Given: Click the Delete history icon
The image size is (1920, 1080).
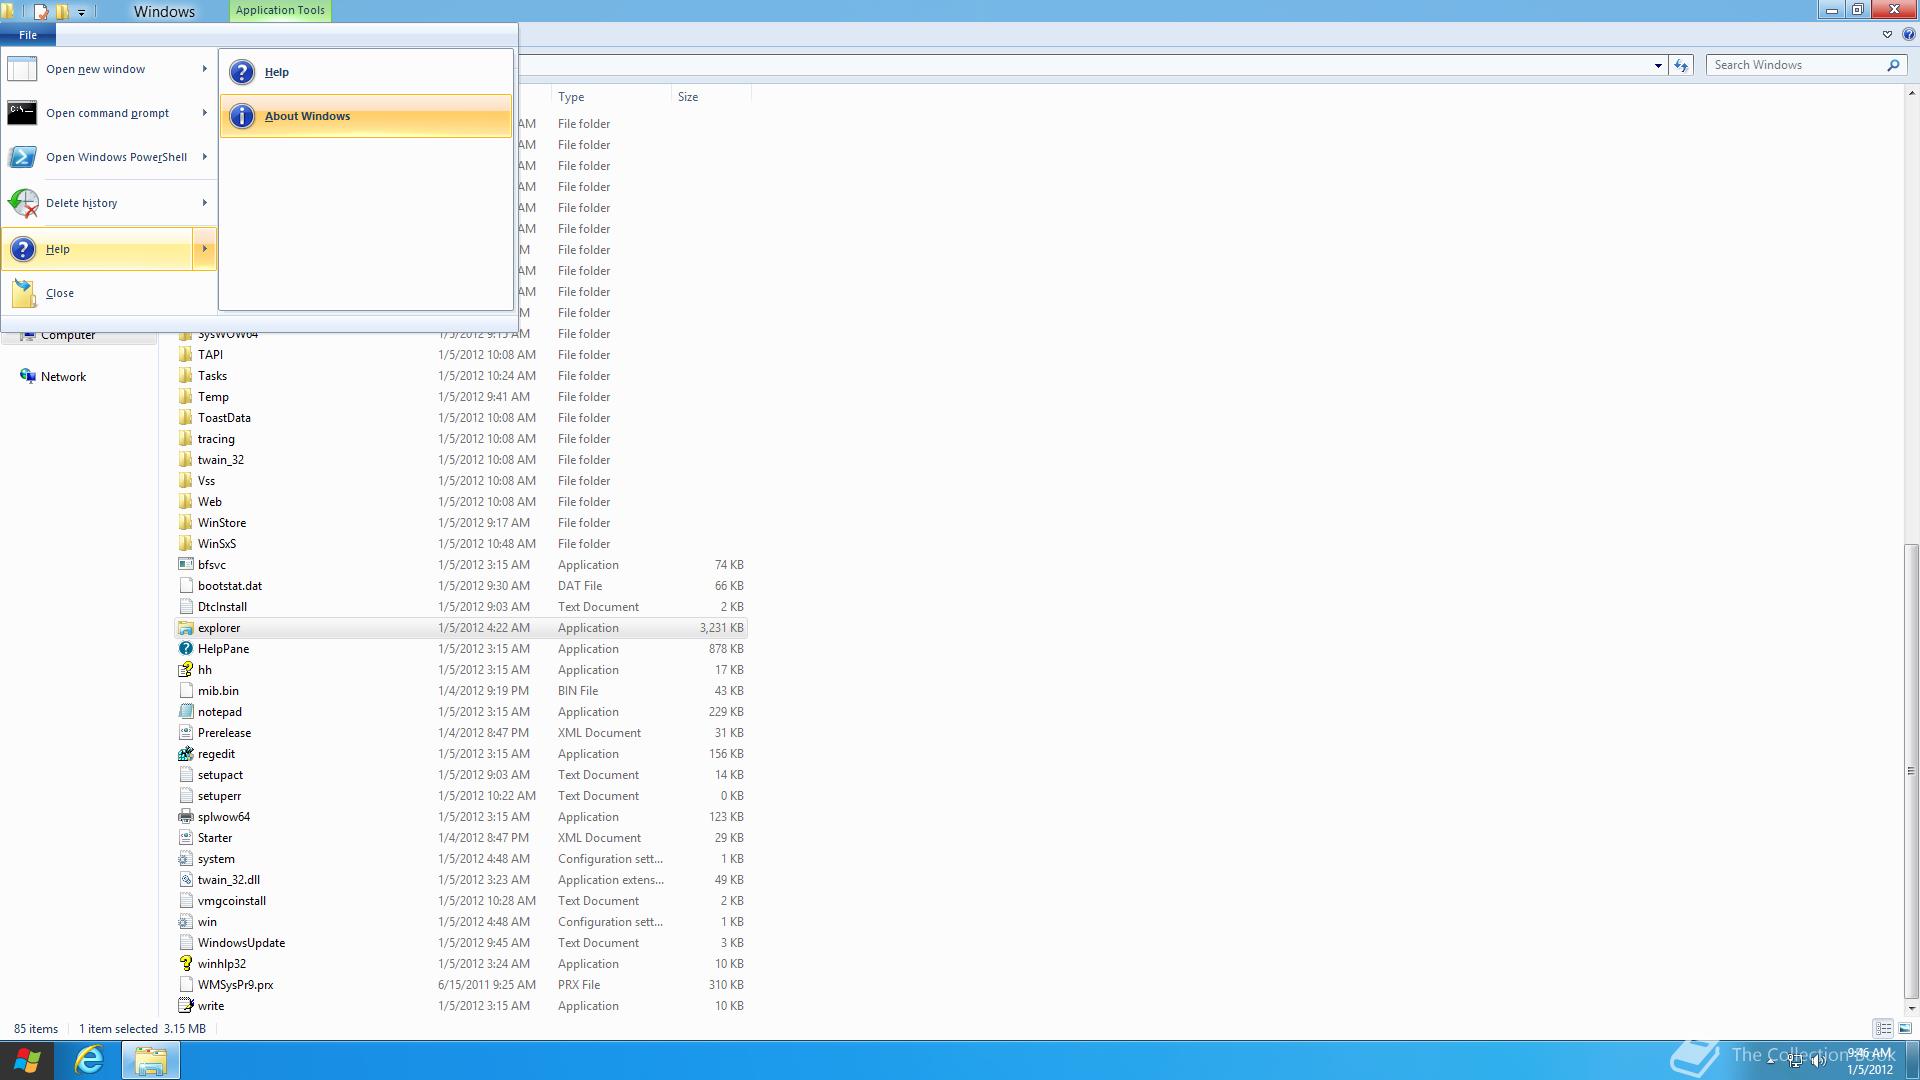Looking at the screenshot, I should tap(23, 203).
